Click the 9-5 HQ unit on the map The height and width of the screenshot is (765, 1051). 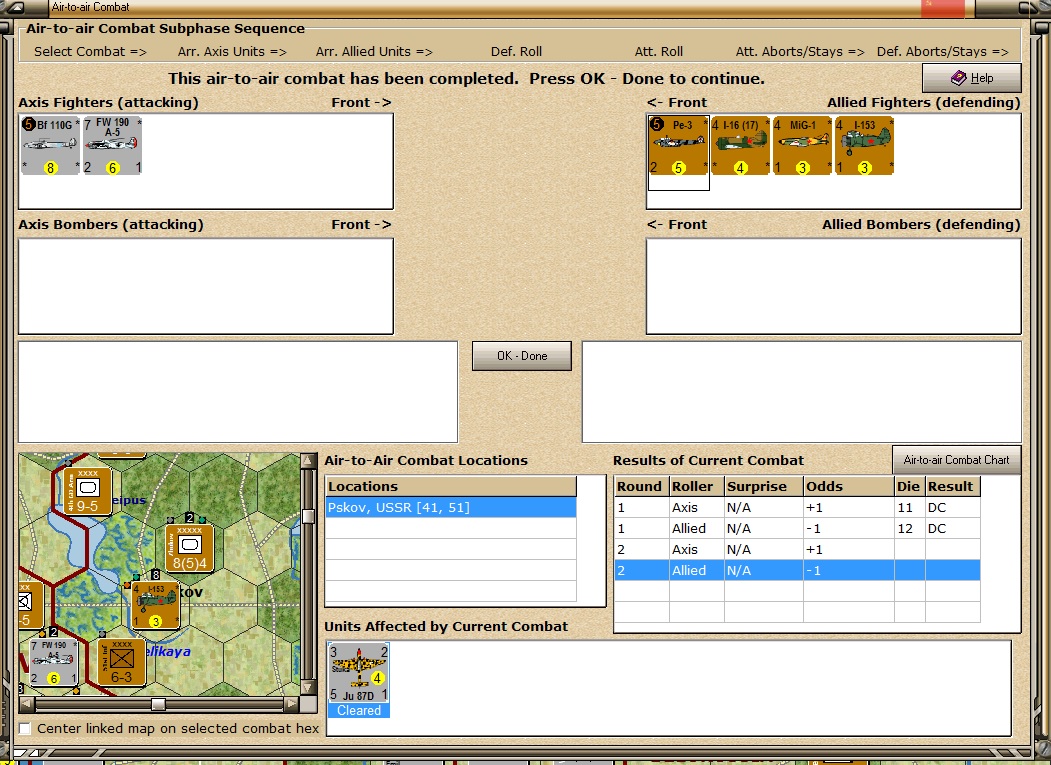[x=88, y=491]
